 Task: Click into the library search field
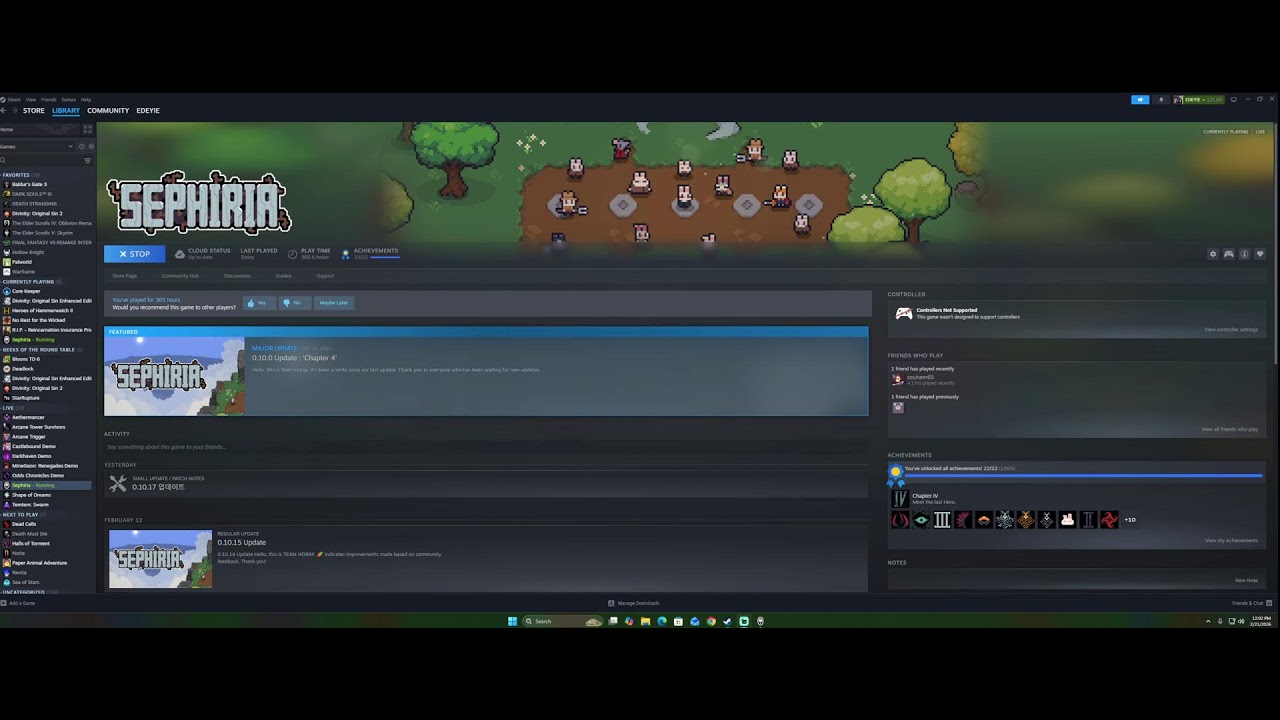pyautogui.click(x=40, y=160)
